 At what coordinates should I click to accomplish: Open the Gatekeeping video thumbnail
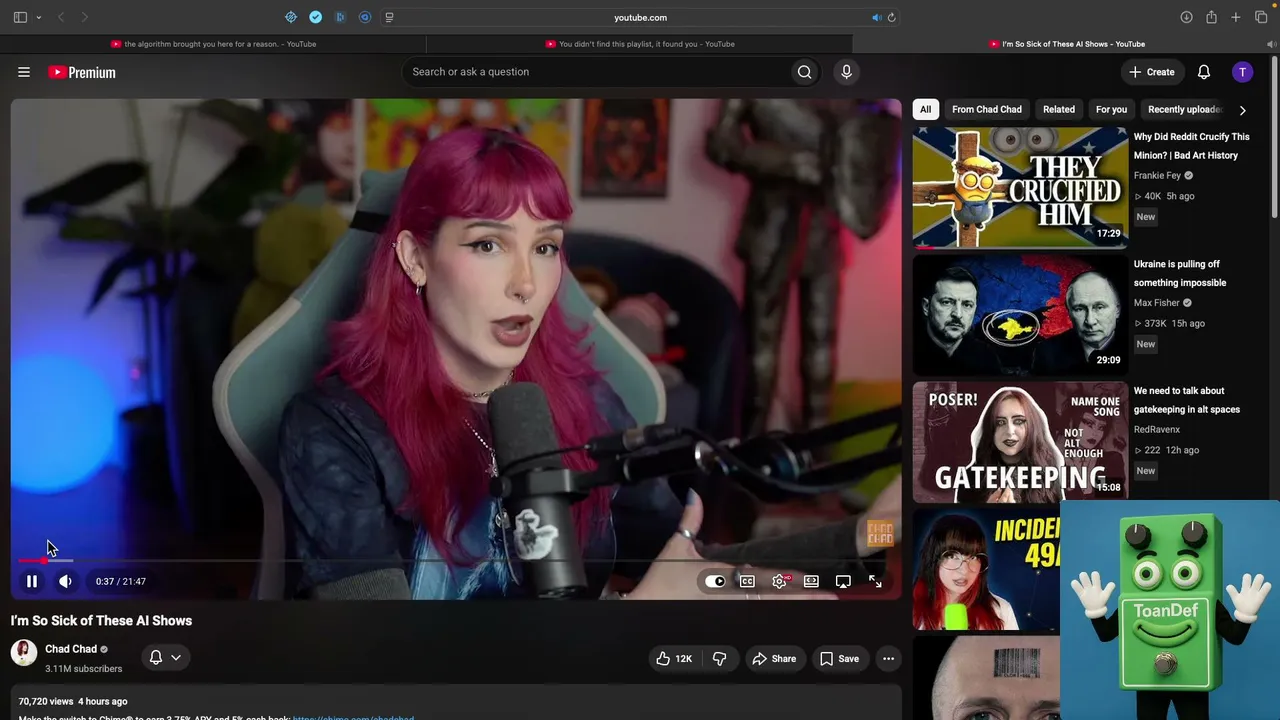point(1020,441)
